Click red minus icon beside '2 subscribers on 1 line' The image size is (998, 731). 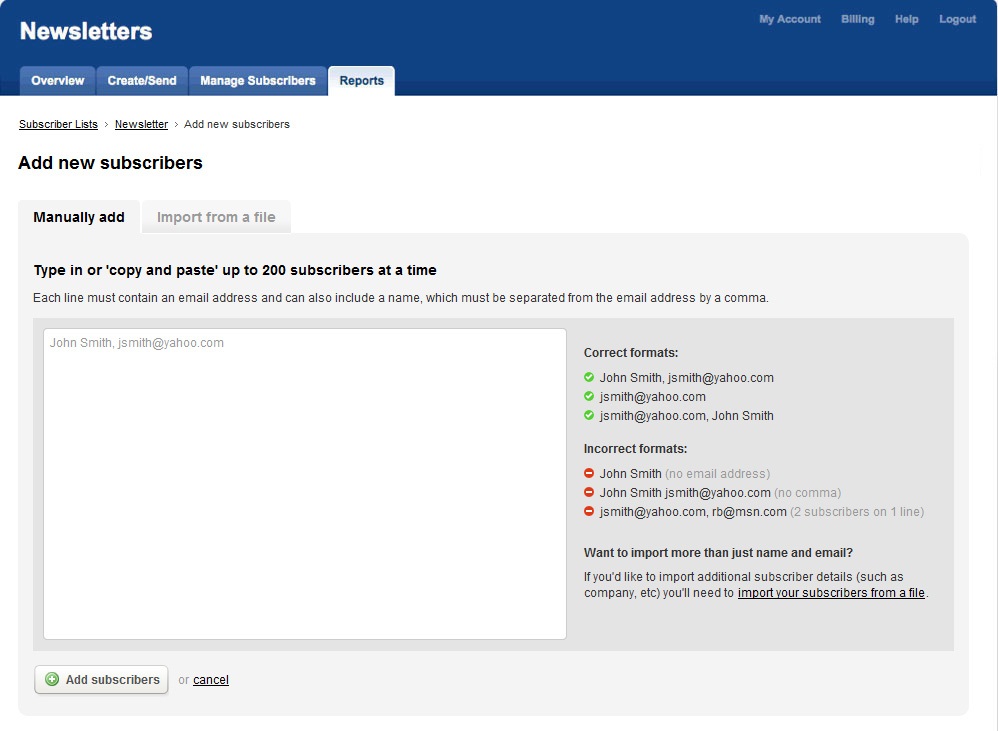point(589,512)
